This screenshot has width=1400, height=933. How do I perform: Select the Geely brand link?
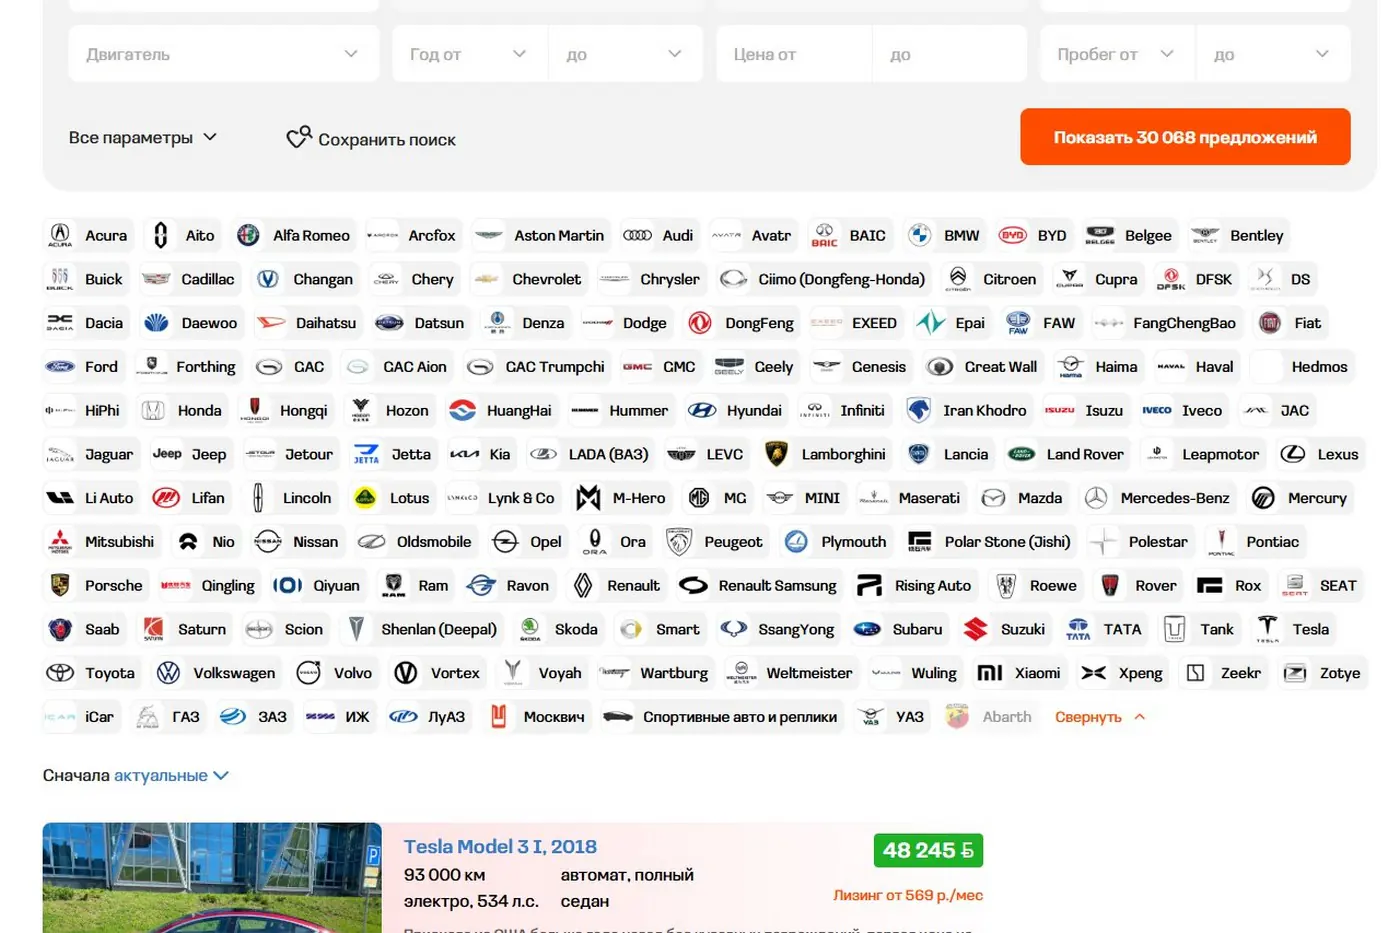755,367
